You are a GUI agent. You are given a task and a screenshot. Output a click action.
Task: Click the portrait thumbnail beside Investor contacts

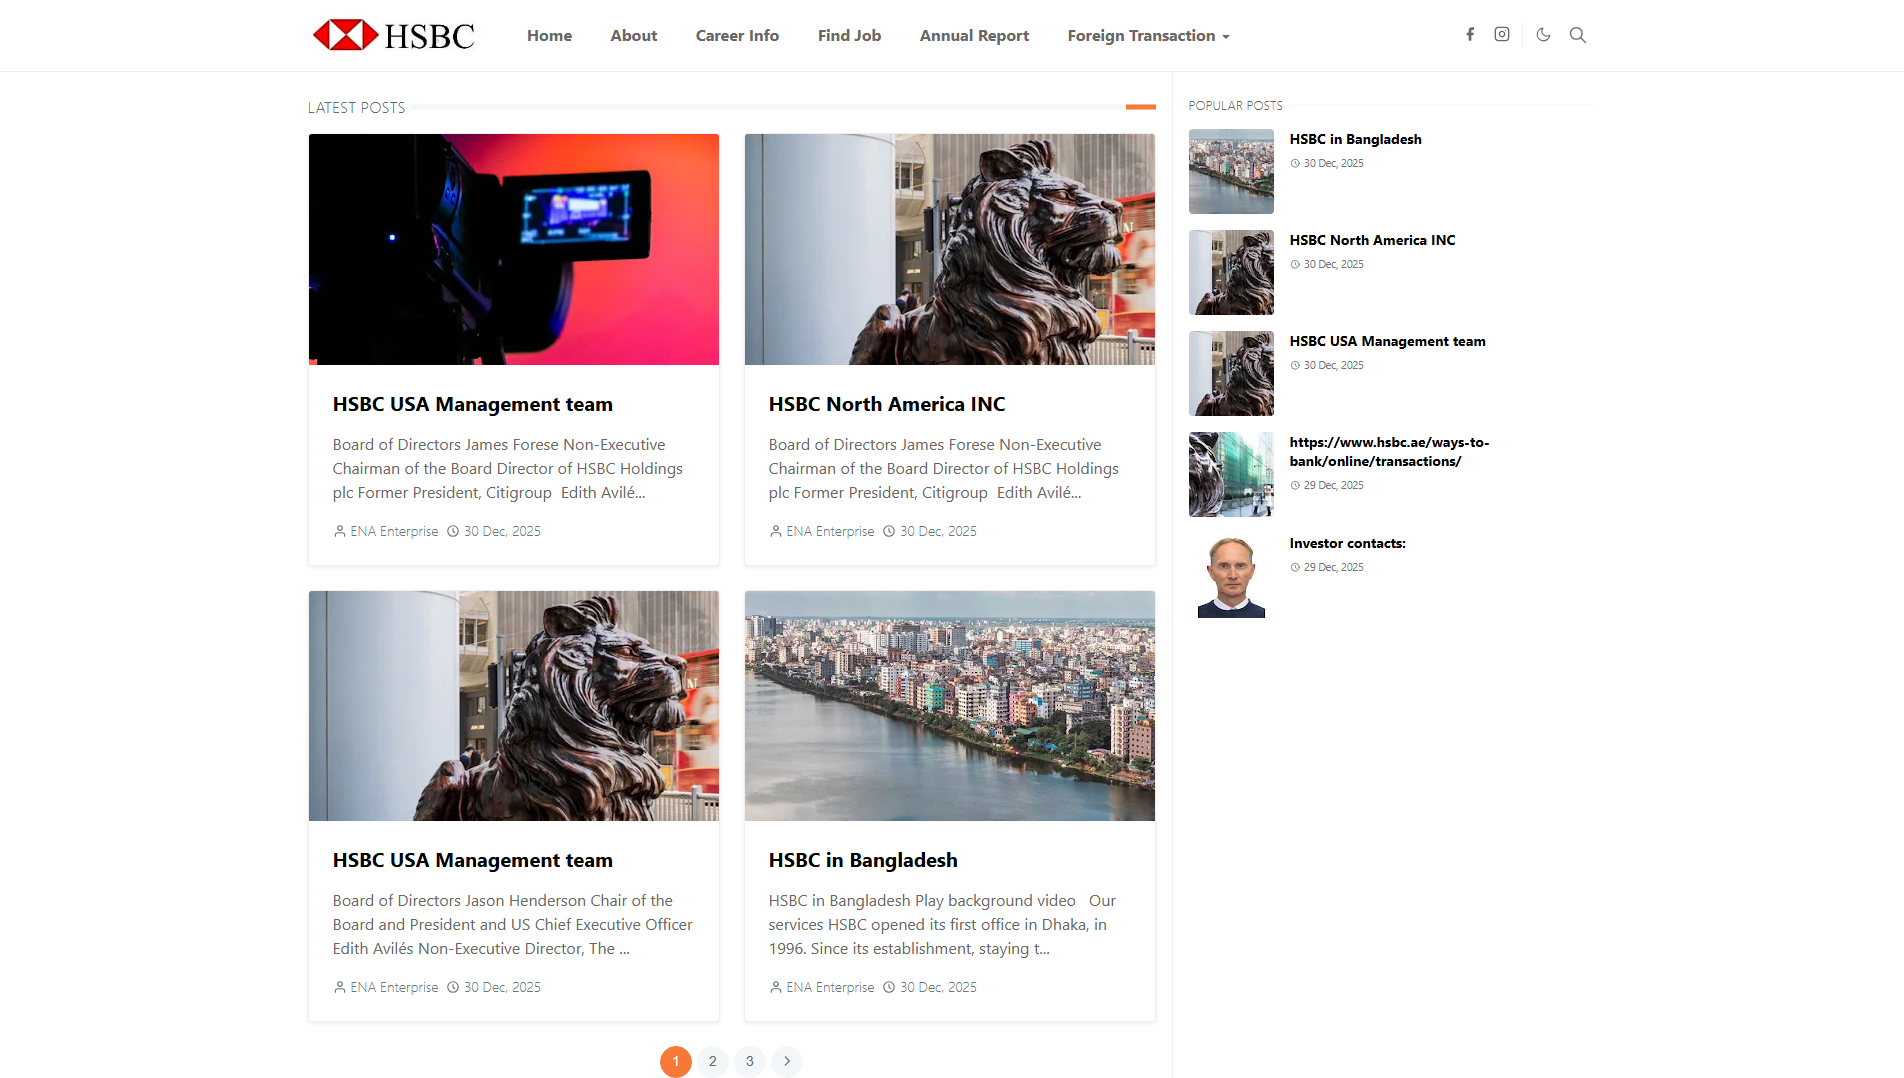point(1231,575)
